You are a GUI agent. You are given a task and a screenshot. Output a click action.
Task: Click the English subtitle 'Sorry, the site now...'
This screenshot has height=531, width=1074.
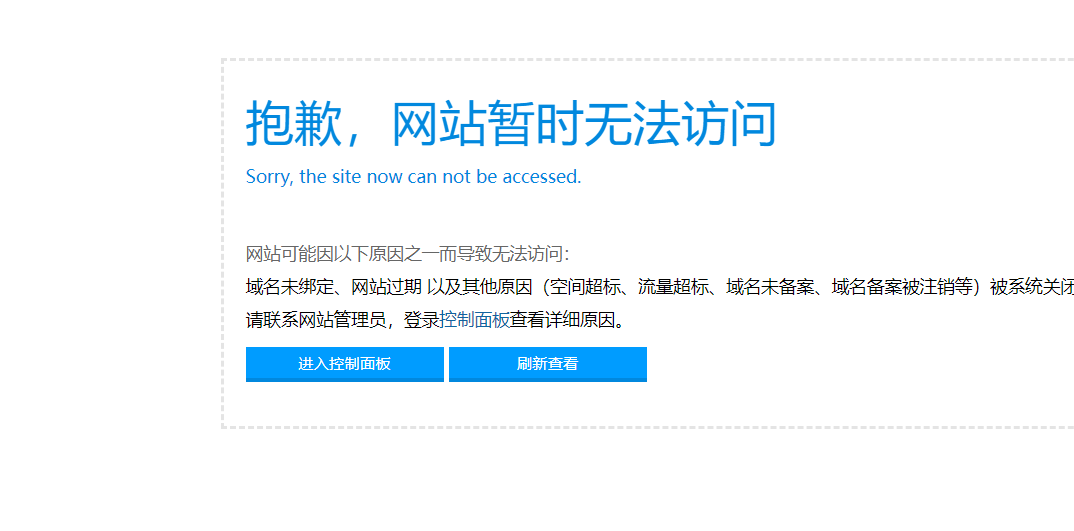click(x=413, y=177)
